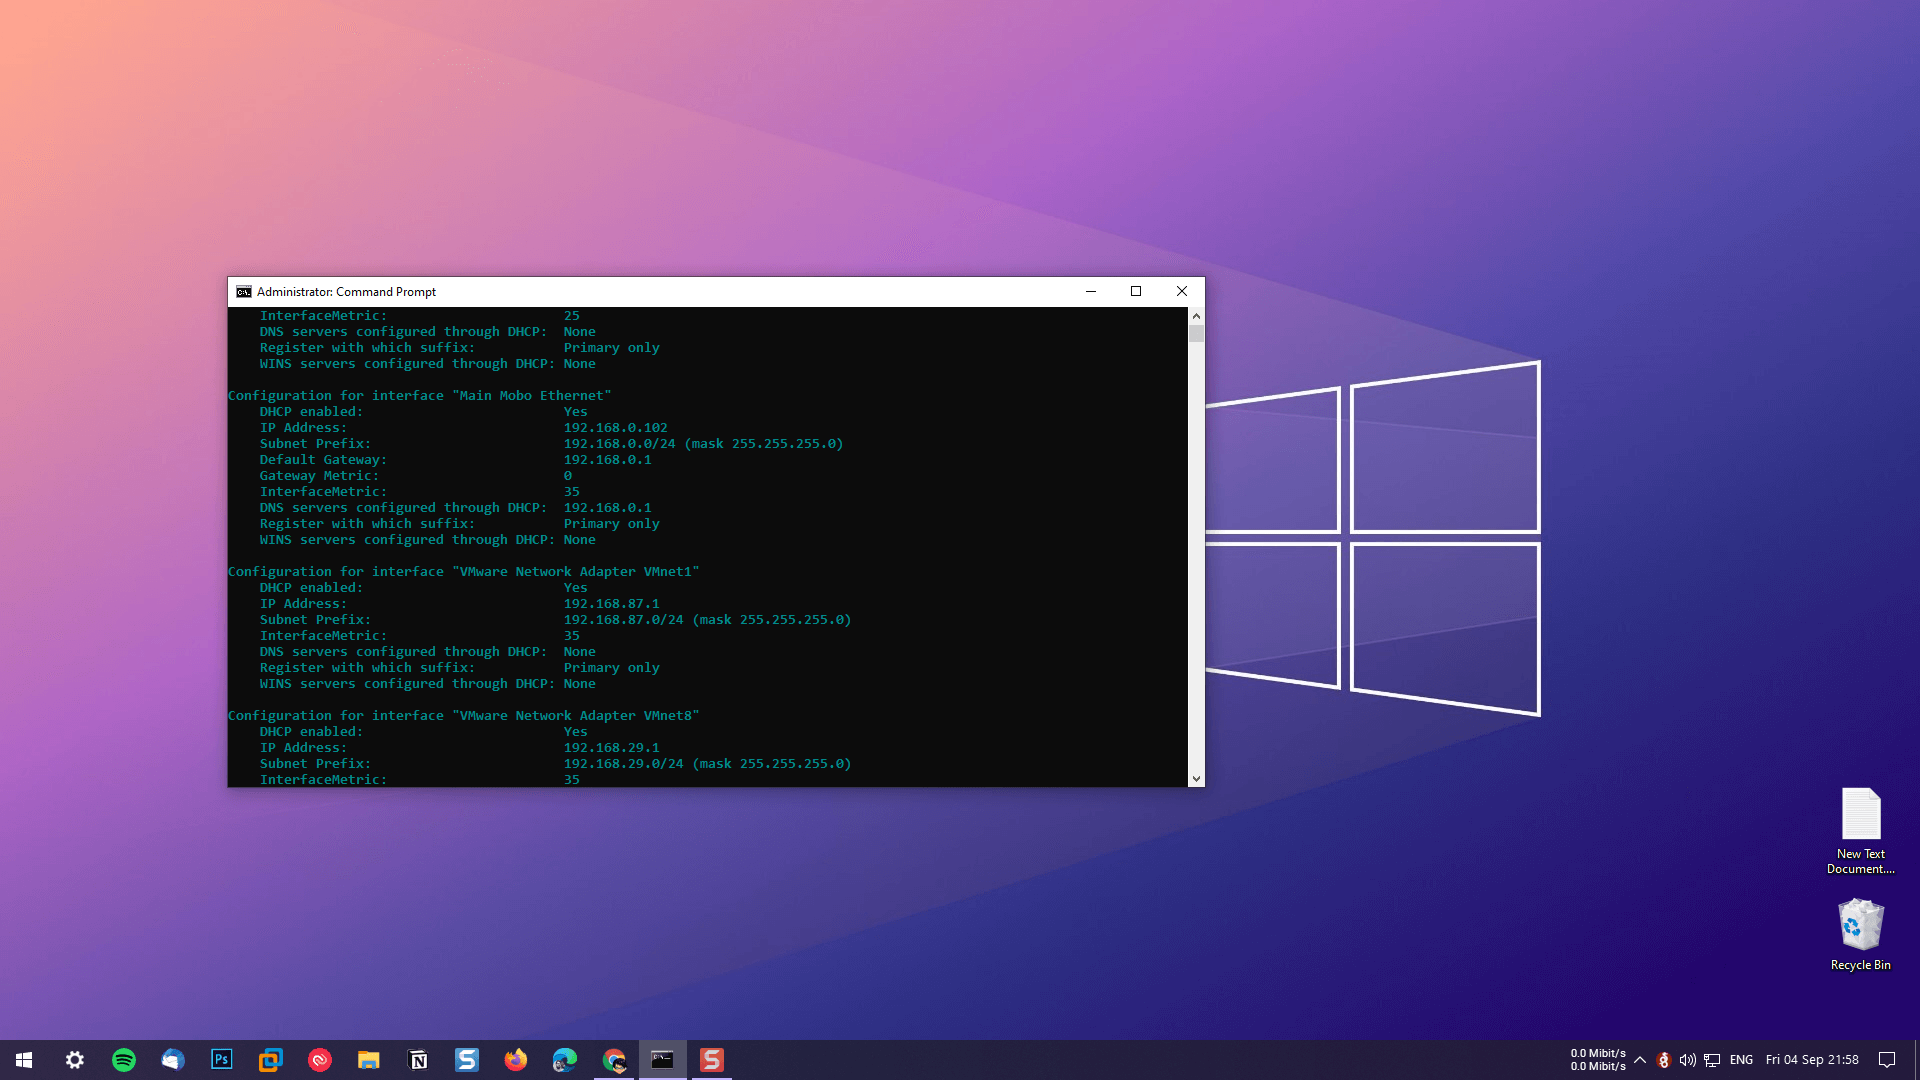The image size is (1920, 1080).
Task: Open the Authy app from the taskbar
Action: click(319, 1059)
